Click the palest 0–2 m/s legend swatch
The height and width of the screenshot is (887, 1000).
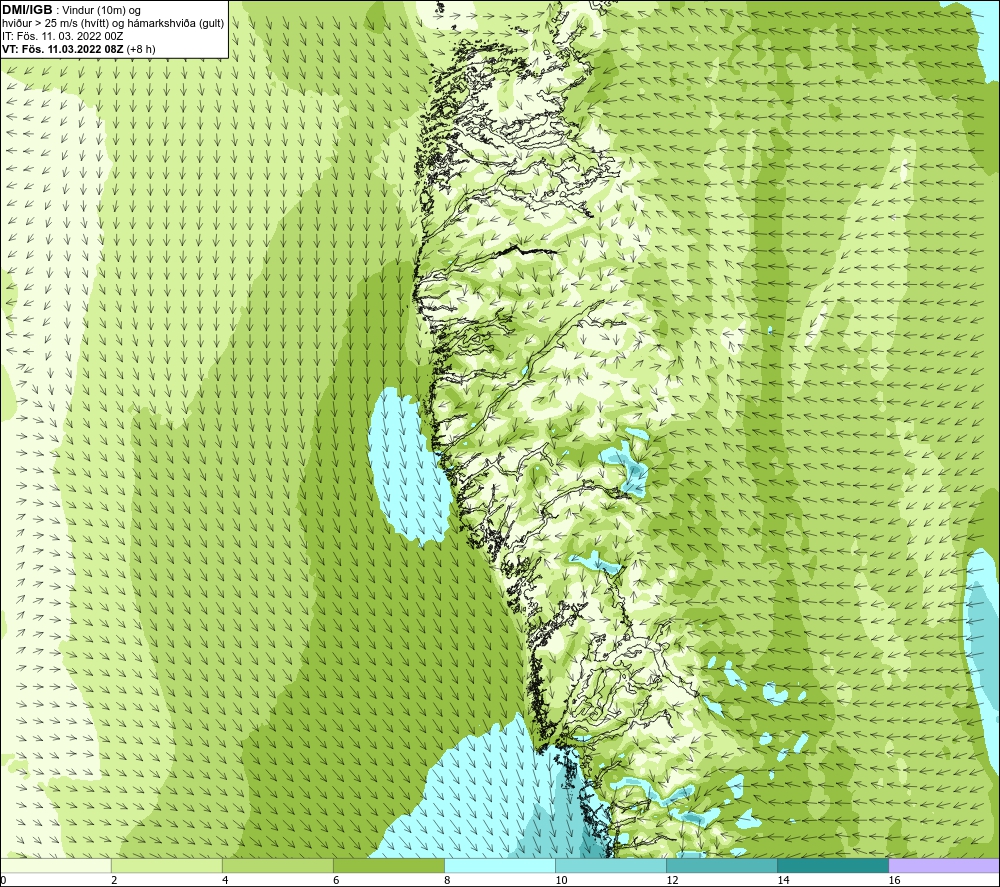click(56, 865)
